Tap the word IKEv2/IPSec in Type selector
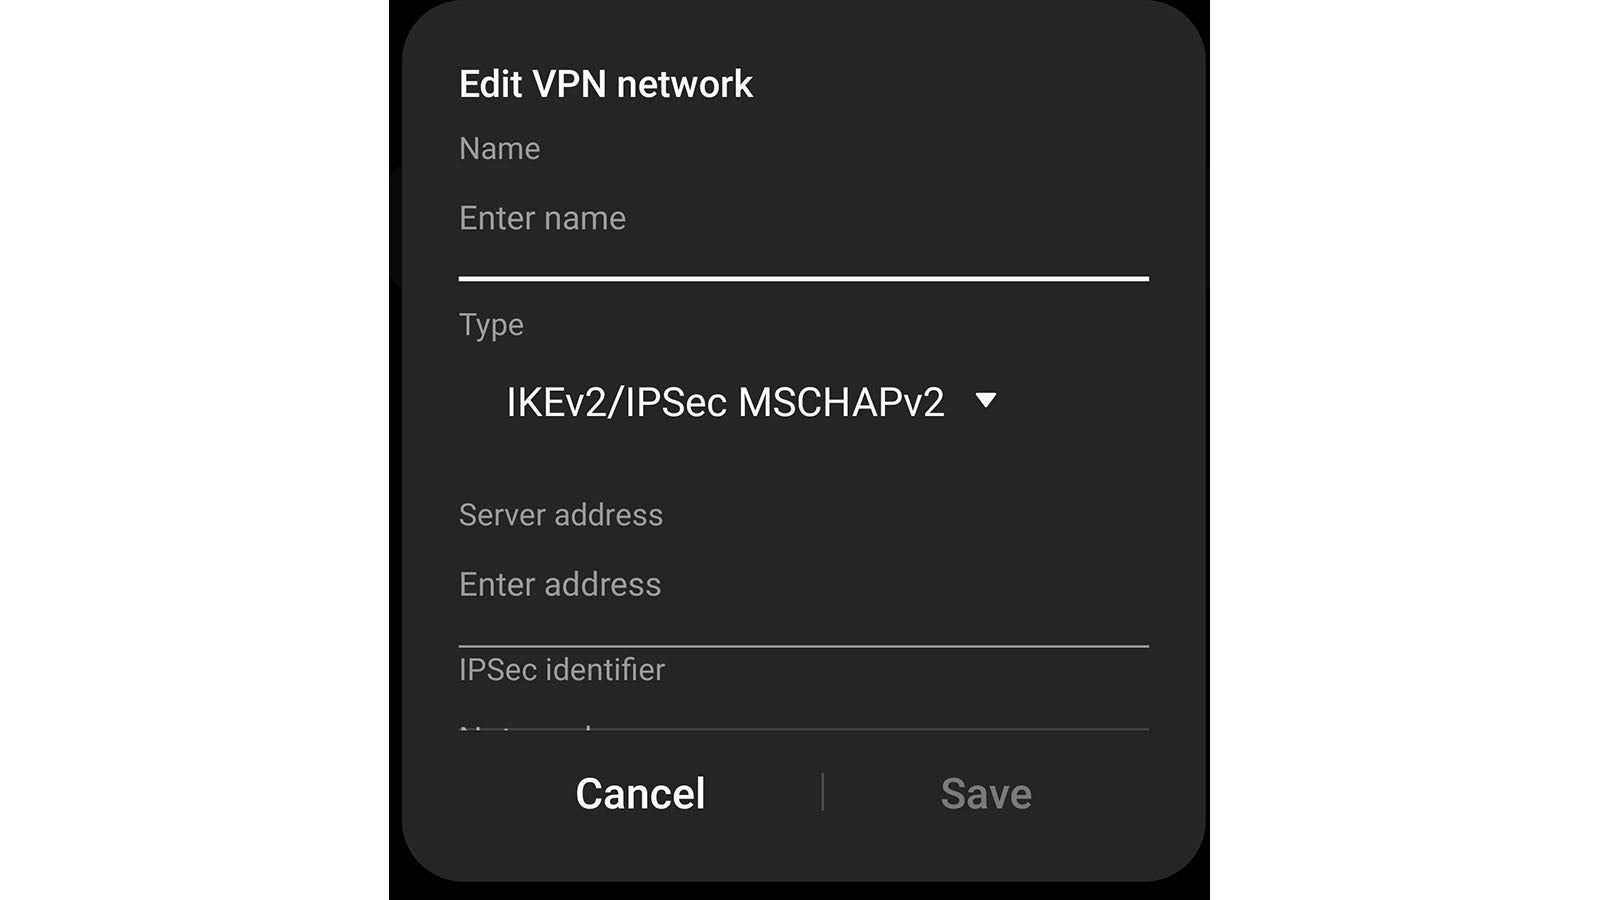 pos(616,402)
